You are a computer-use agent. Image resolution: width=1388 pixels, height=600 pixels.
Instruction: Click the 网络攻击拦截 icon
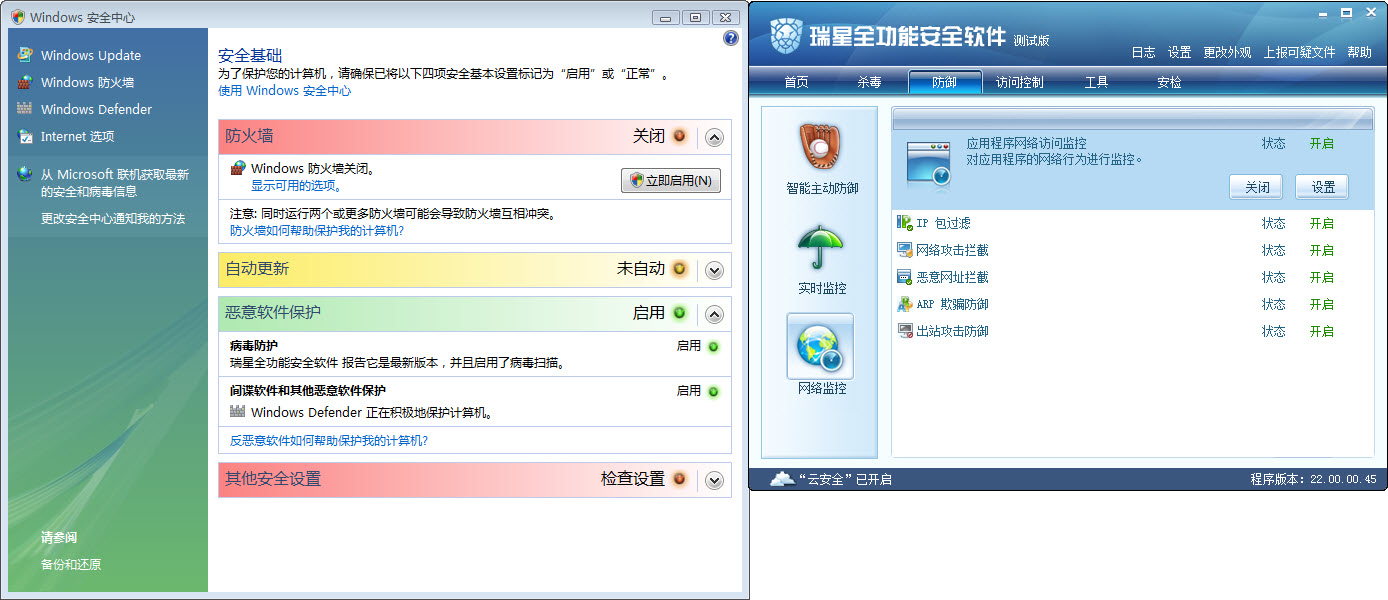904,250
